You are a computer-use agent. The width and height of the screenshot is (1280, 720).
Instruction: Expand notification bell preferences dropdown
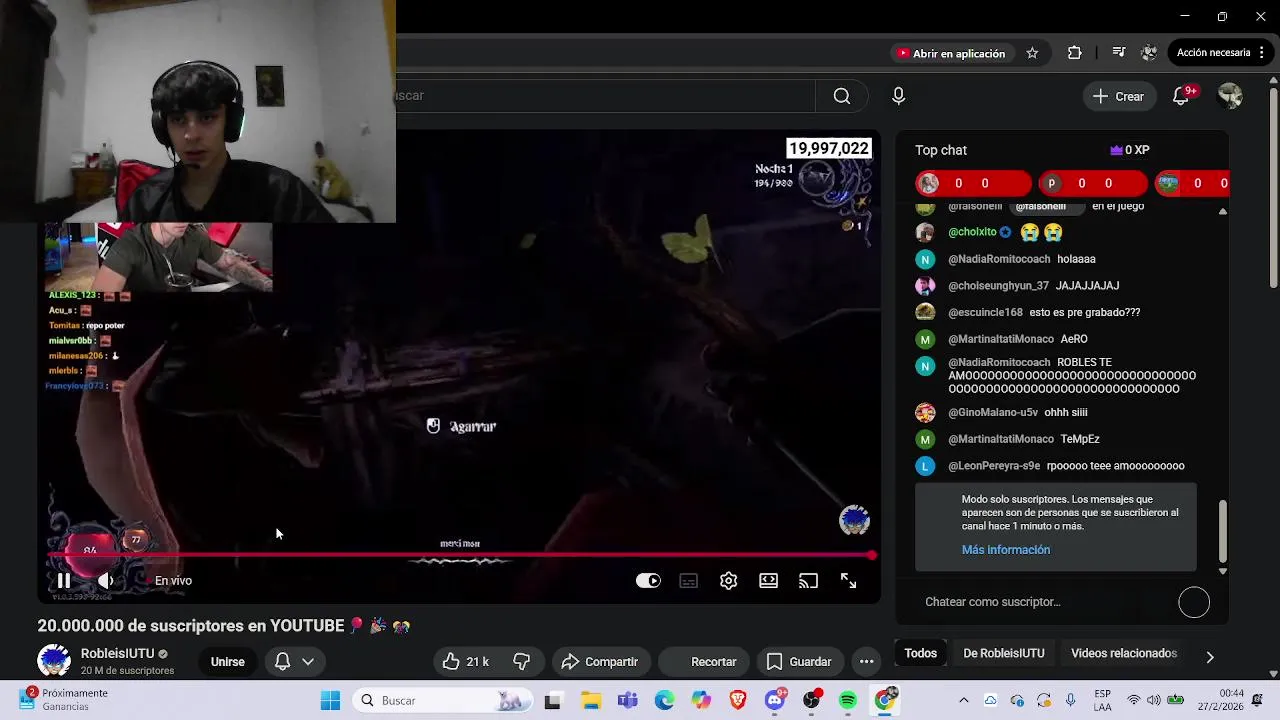tap(308, 661)
